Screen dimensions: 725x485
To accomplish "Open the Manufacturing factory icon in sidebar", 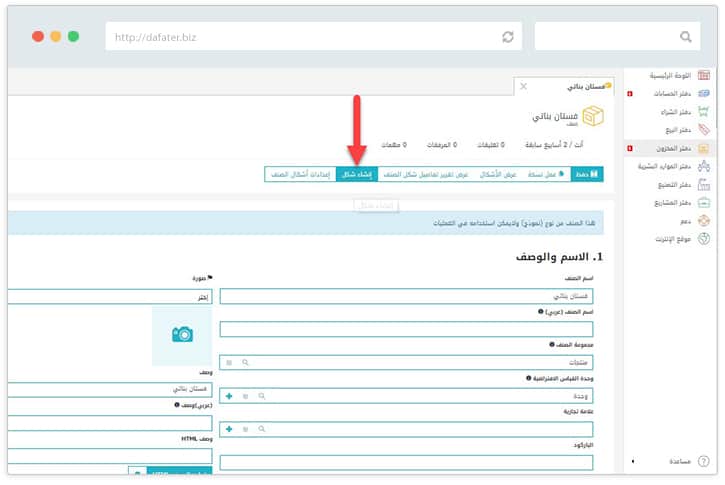I will coord(704,184).
